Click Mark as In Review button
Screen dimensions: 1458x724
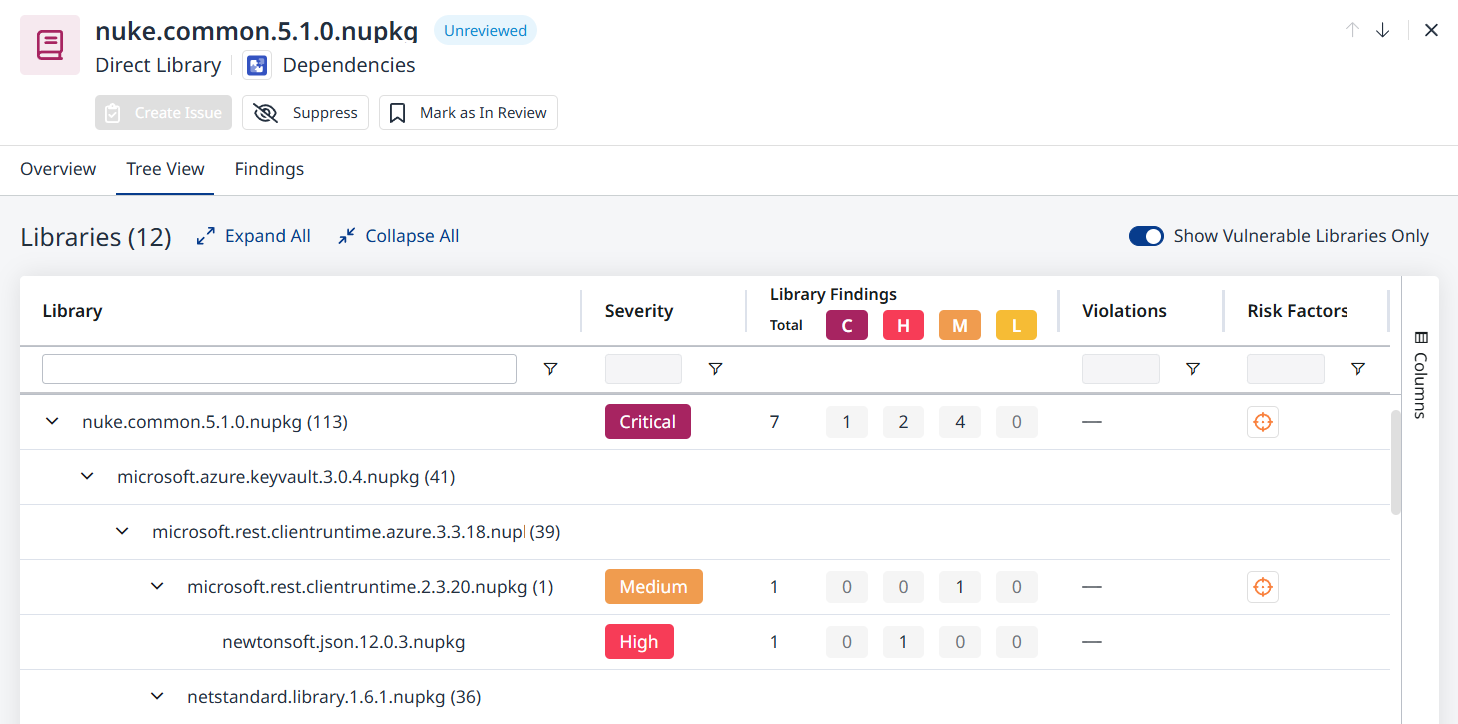click(x=468, y=113)
